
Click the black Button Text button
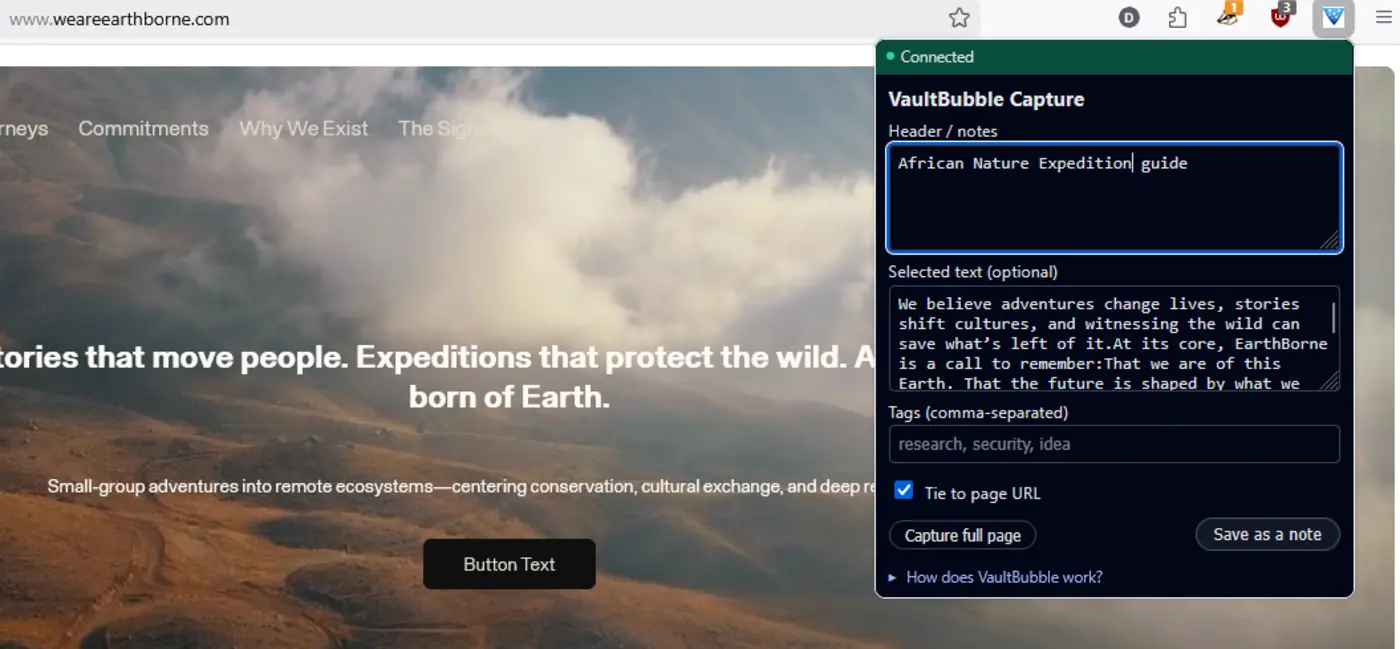509,564
